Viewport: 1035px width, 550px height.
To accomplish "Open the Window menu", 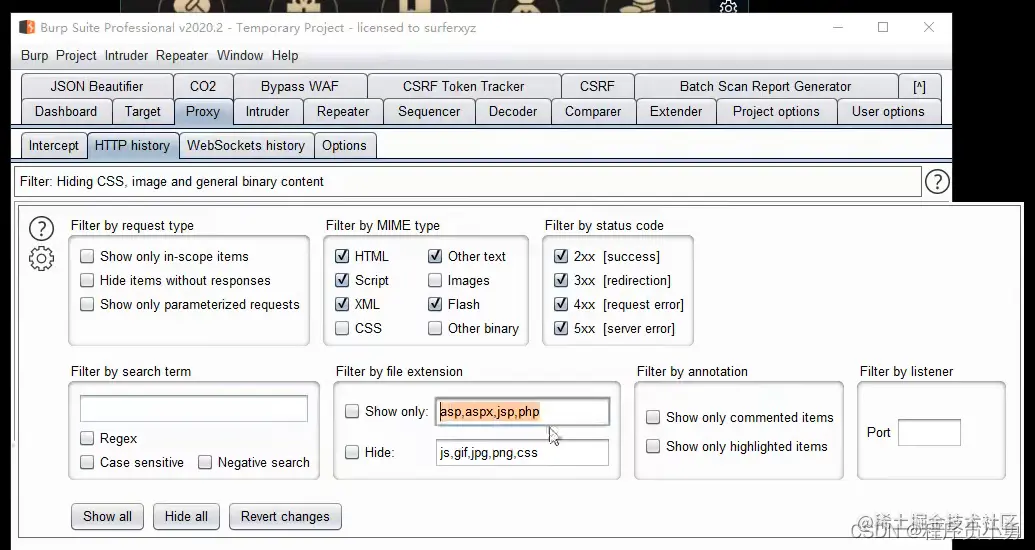I will [x=240, y=55].
